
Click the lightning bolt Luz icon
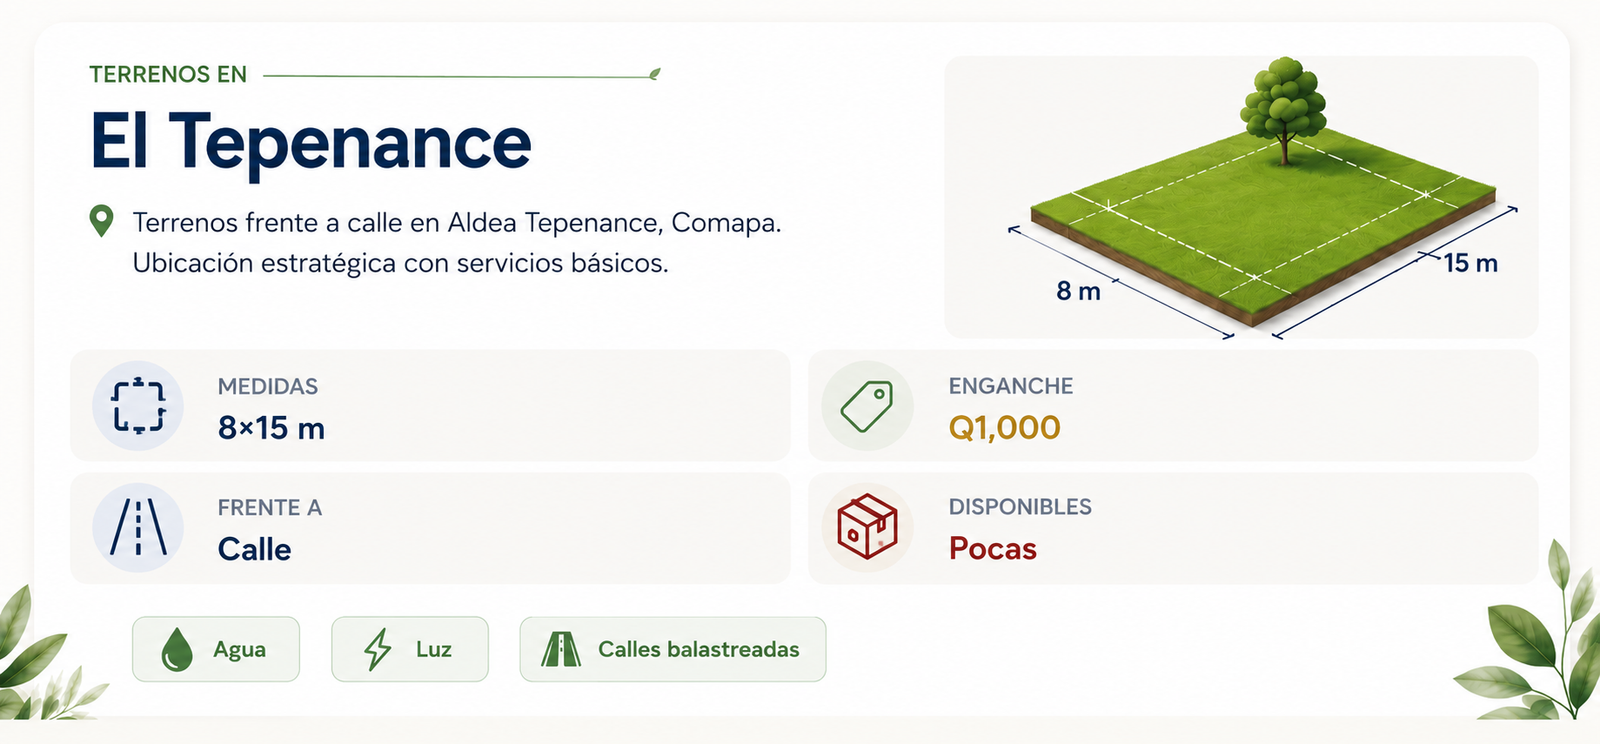(x=377, y=650)
